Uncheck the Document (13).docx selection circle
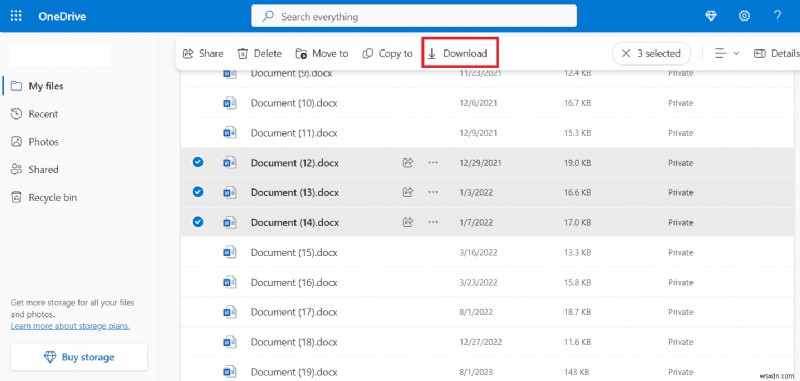Image resolution: width=800 pixels, height=381 pixels. click(x=198, y=192)
